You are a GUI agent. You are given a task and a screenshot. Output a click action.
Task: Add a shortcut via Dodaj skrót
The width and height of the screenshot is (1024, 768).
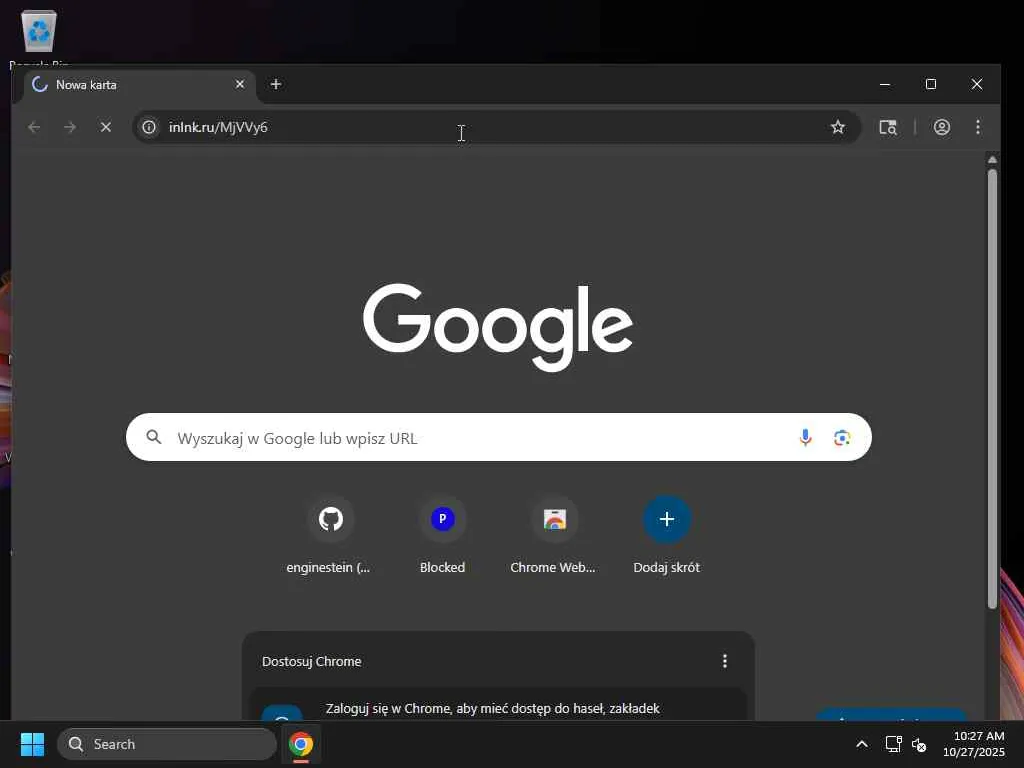(x=666, y=536)
